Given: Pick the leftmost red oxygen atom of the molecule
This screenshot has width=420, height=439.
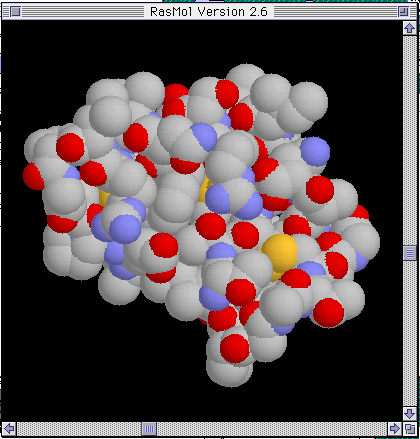Looking at the screenshot, I should coord(33,176).
